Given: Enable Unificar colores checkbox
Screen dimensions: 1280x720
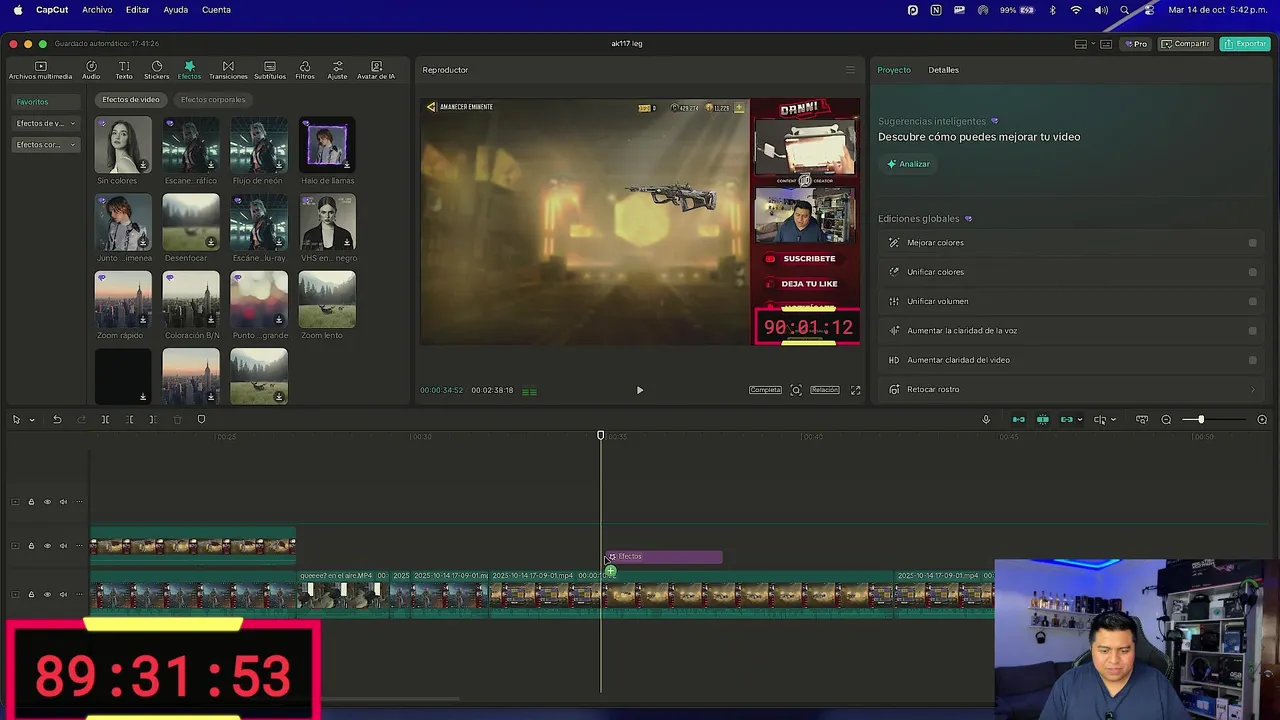Looking at the screenshot, I should (x=1252, y=272).
